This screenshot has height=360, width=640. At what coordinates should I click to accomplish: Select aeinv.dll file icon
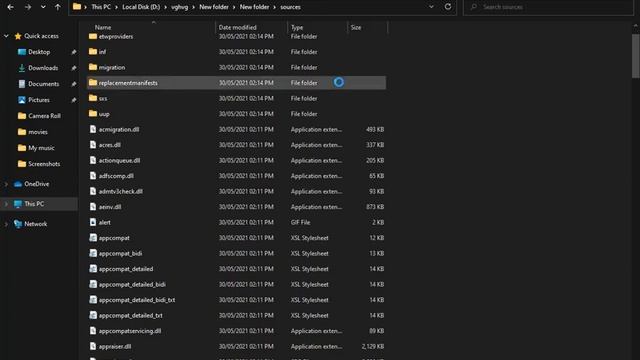click(x=93, y=207)
